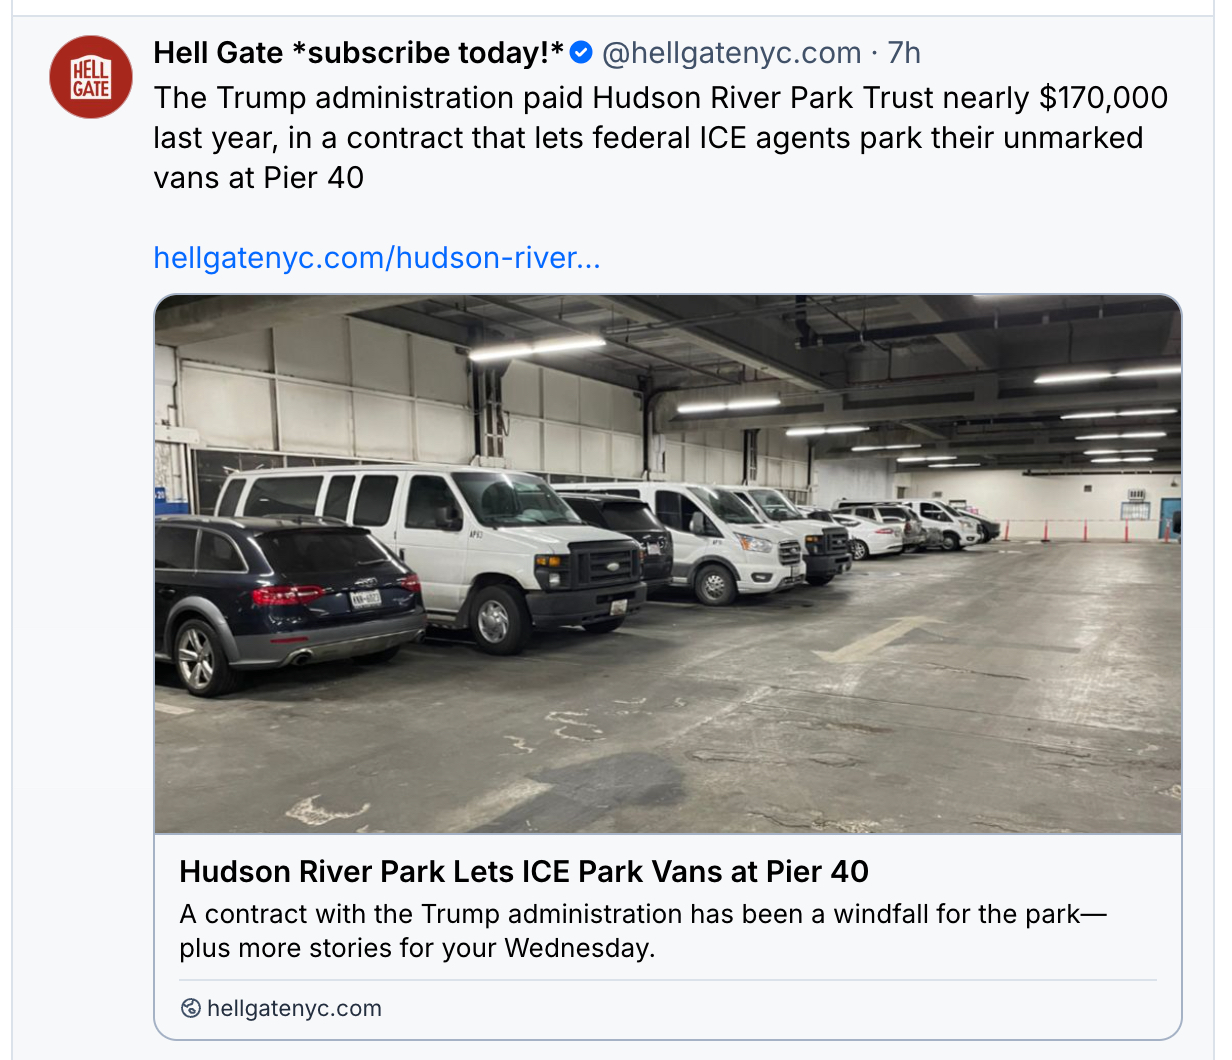Click the parking garage photo thumbnail
The image size is (1232, 1060).
[667, 563]
